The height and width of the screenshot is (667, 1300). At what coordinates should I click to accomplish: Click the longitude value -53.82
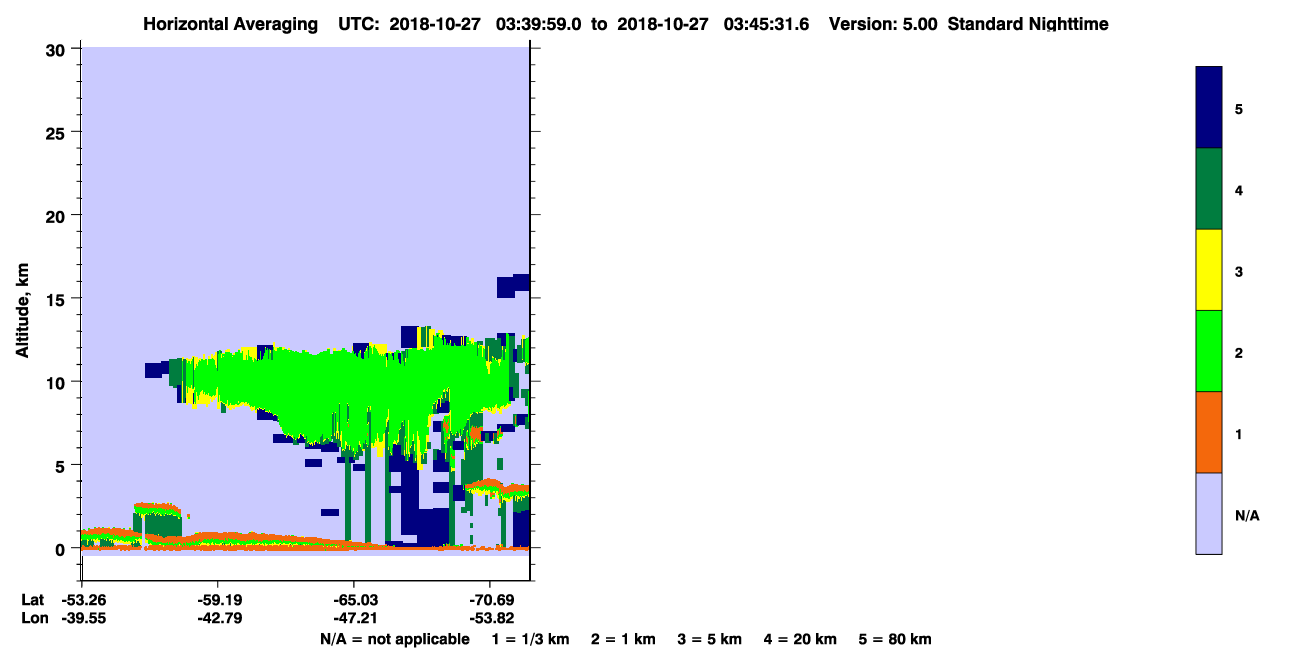tap(490, 618)
